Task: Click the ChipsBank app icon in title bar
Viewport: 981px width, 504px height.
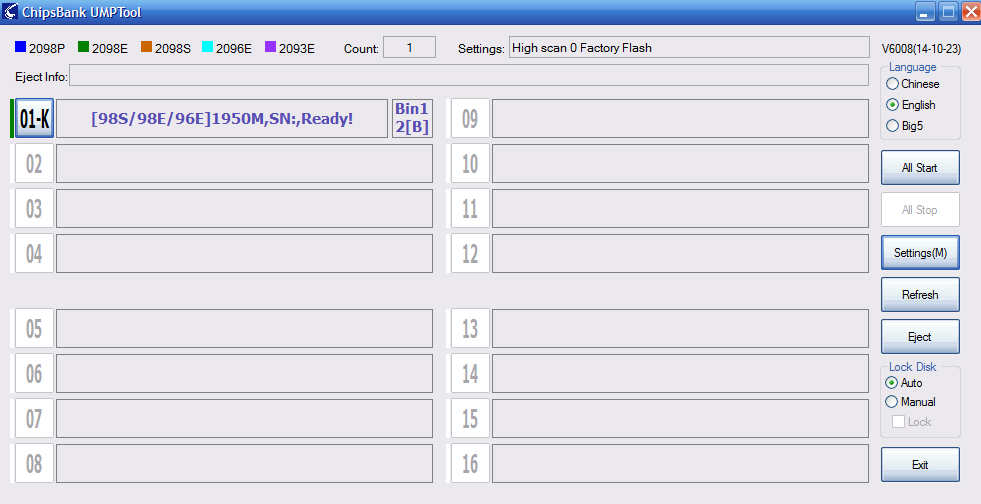Action: point(10,11)
